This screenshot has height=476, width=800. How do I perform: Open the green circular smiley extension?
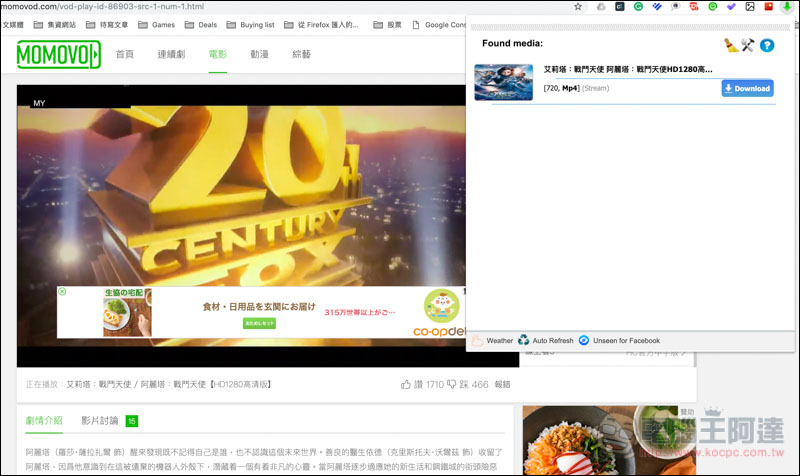click(712, 7)
